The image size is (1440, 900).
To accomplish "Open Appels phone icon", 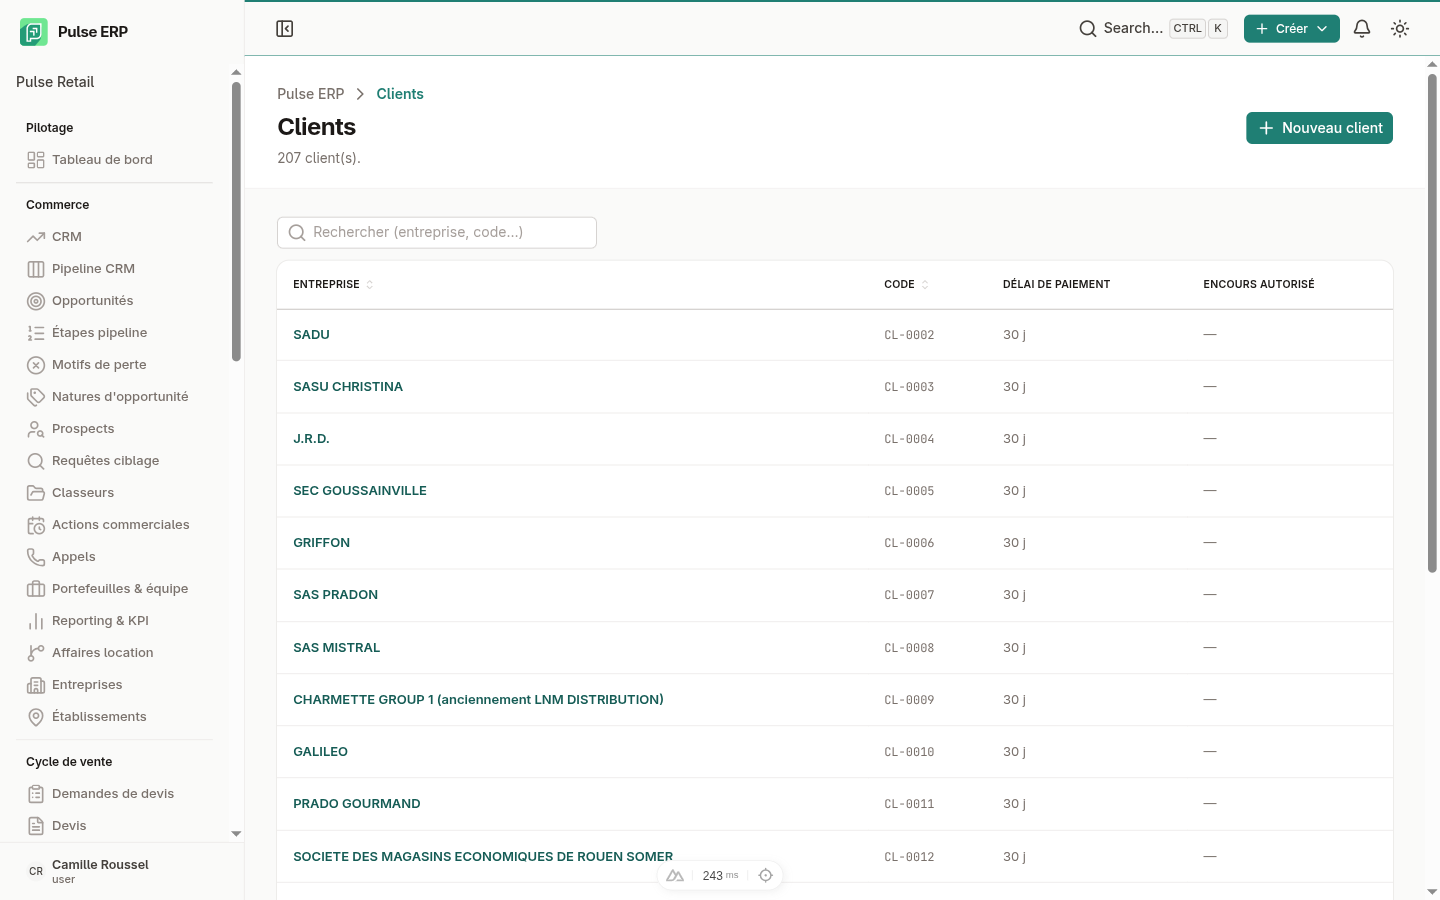I will click(36, 557).
